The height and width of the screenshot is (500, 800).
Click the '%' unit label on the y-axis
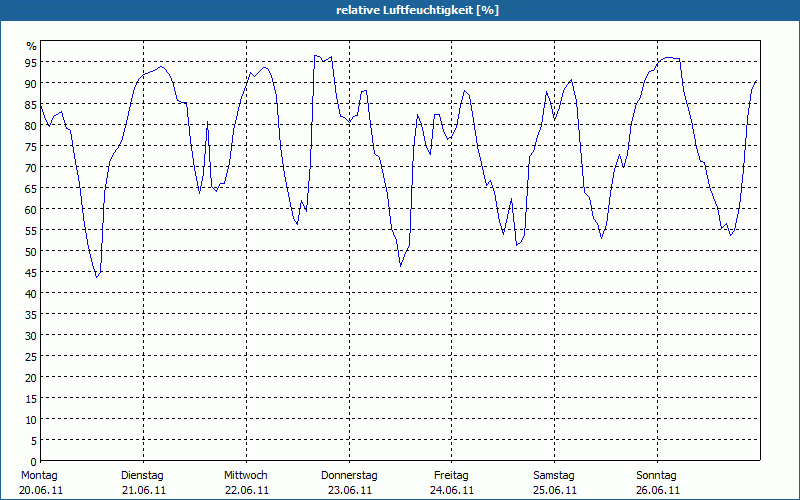(32, 46)
